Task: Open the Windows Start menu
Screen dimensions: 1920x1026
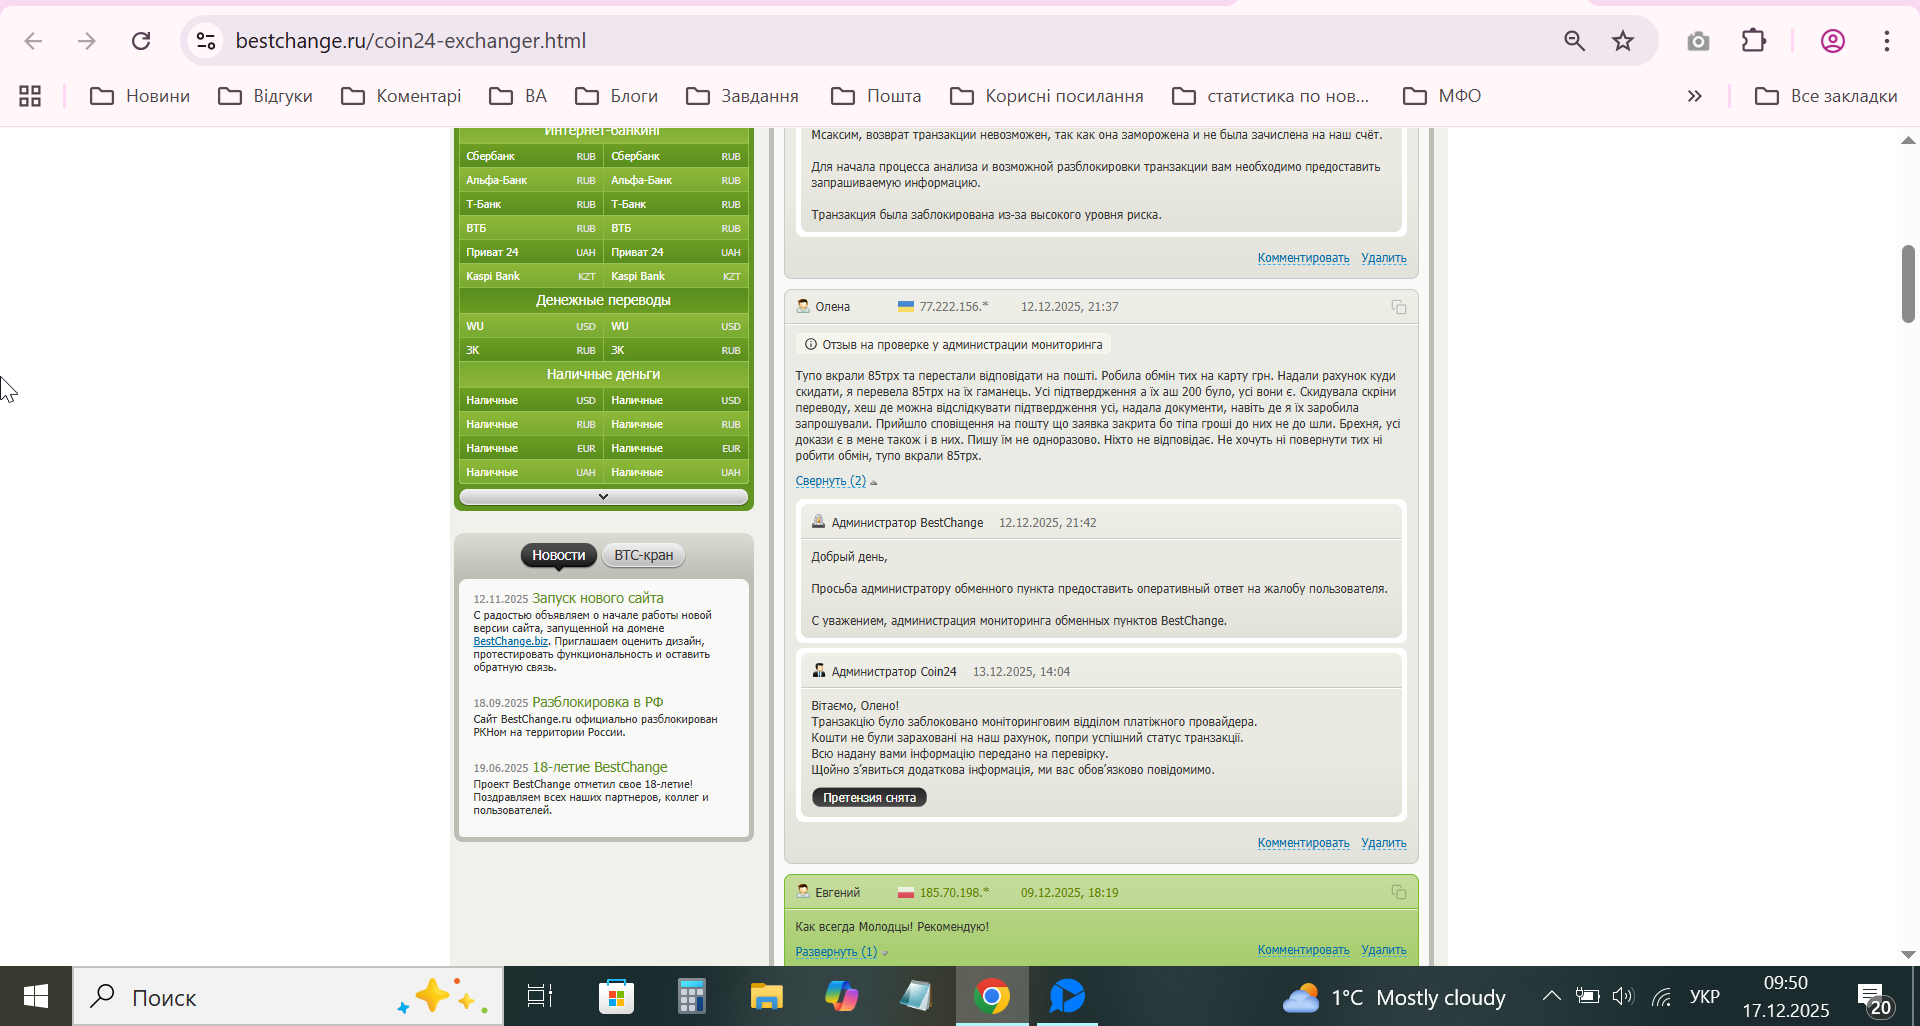Action: [x=36, y=997]
